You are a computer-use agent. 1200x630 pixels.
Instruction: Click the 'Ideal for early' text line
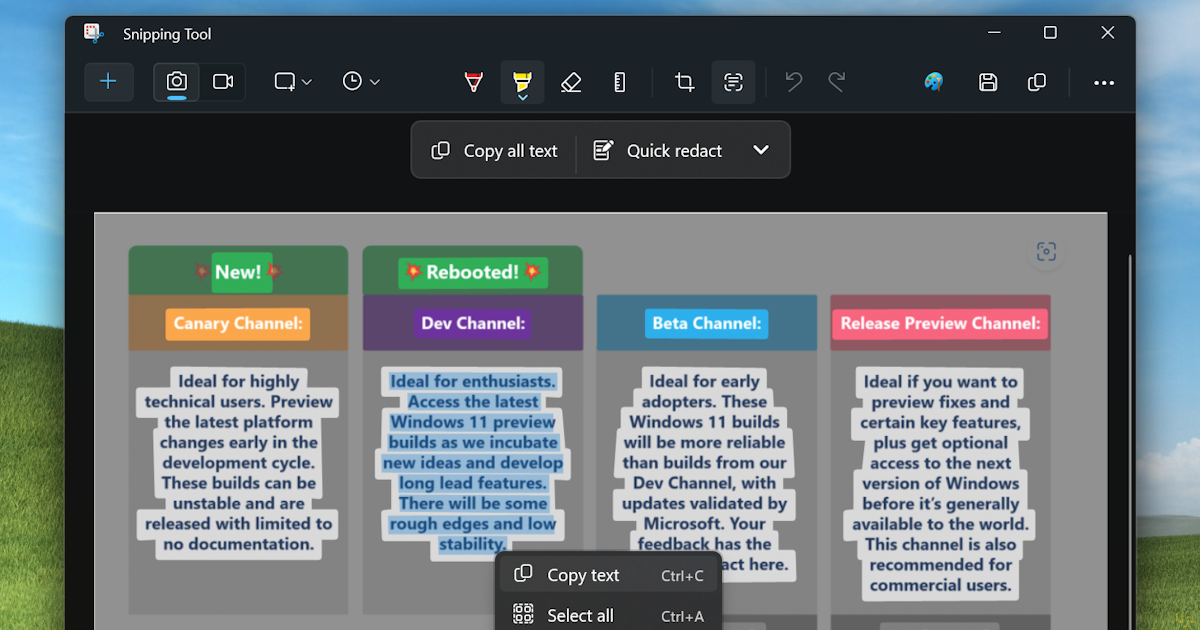pos(705,381)
